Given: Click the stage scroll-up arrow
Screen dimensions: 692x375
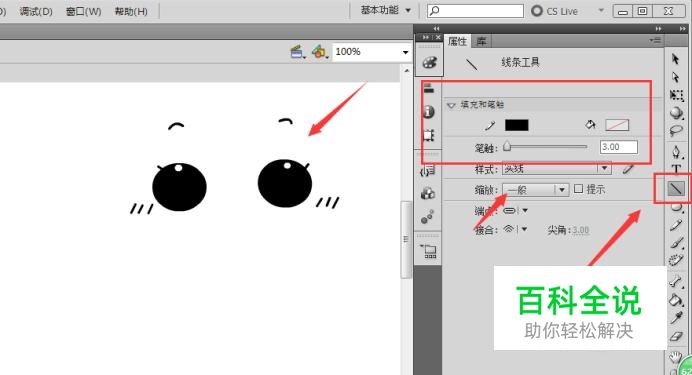Looking at the screenshot, I should 406,71.
